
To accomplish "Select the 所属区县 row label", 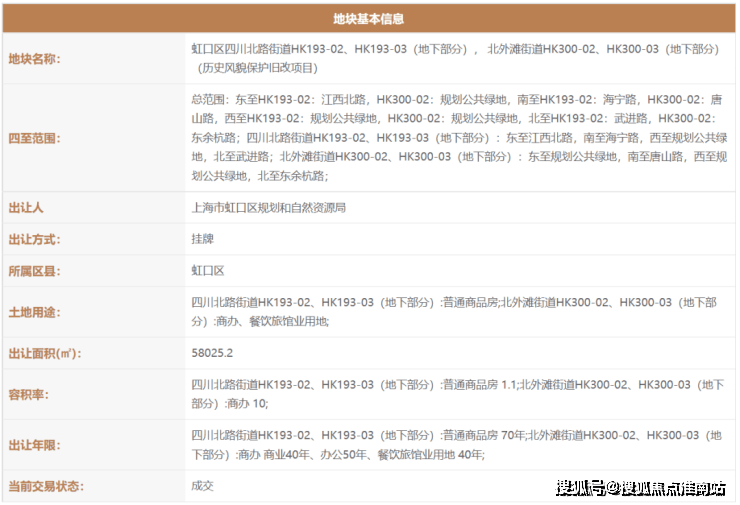I will 35,271.
